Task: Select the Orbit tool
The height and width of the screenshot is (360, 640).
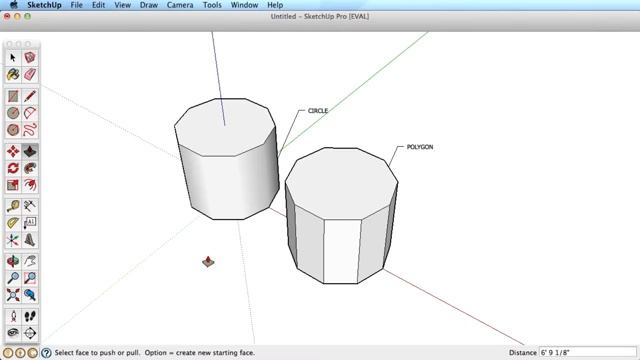Action: [x=13, y=261]
